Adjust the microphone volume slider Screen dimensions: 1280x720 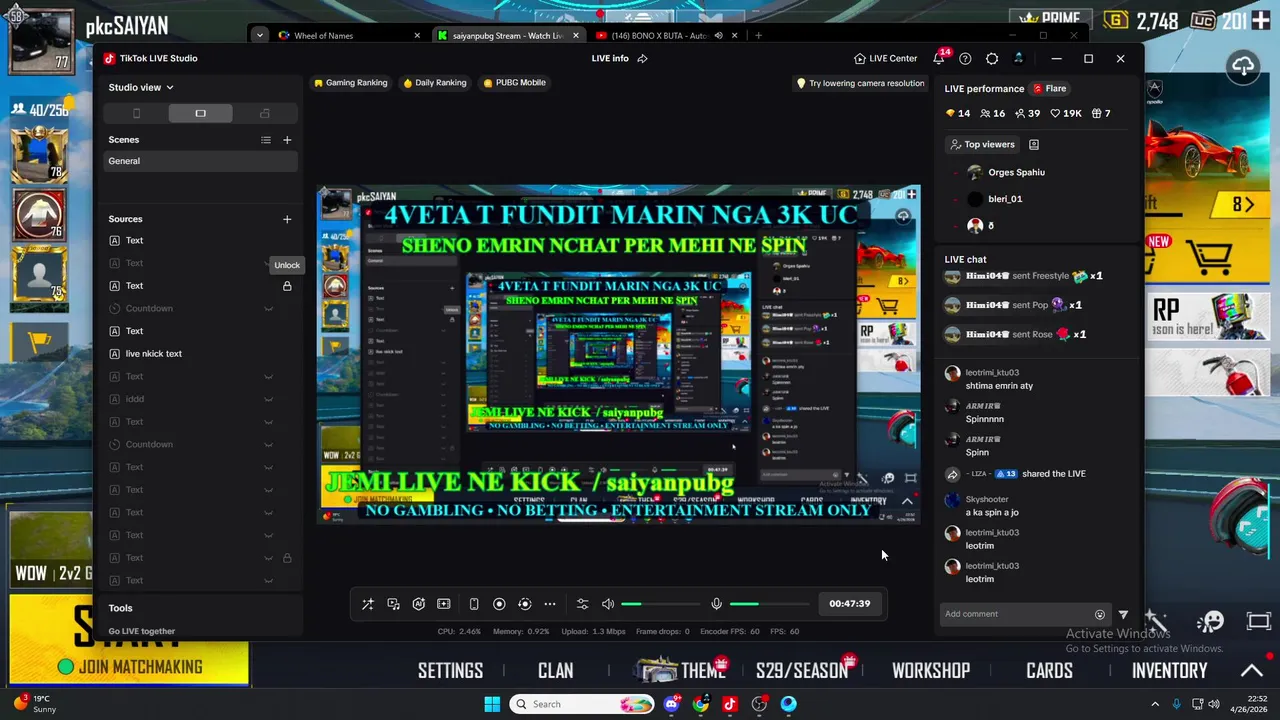[768, 604]
